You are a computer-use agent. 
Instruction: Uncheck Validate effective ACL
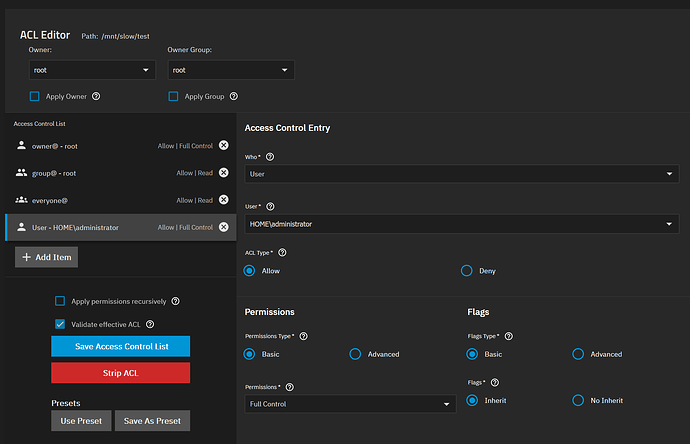pyautogui.click(x=60, y=324)
